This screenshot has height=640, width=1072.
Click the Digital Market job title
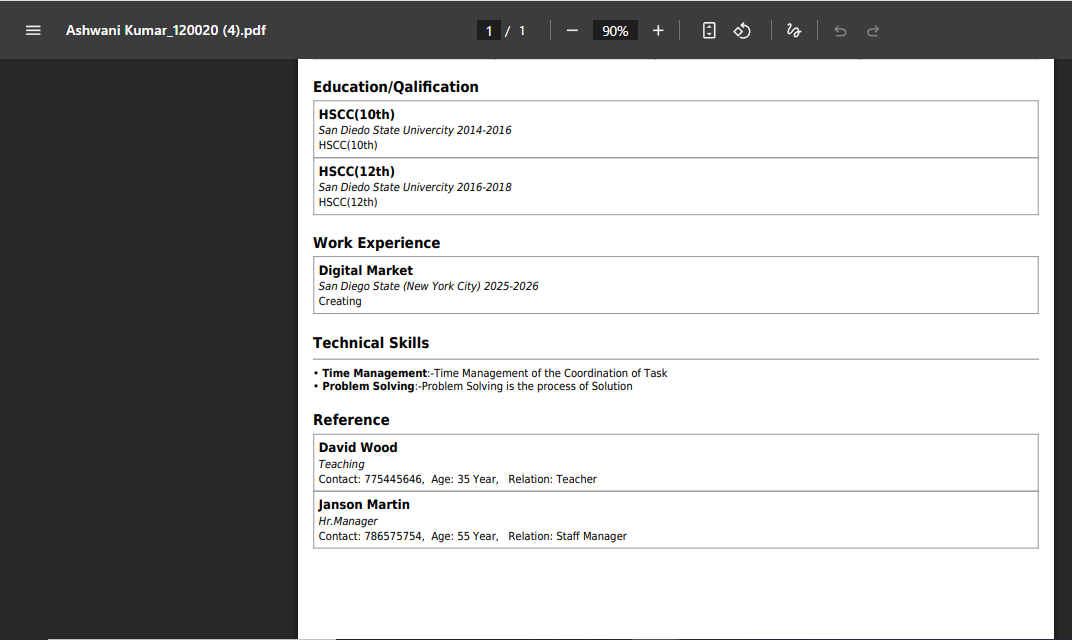tap(365, 271)
